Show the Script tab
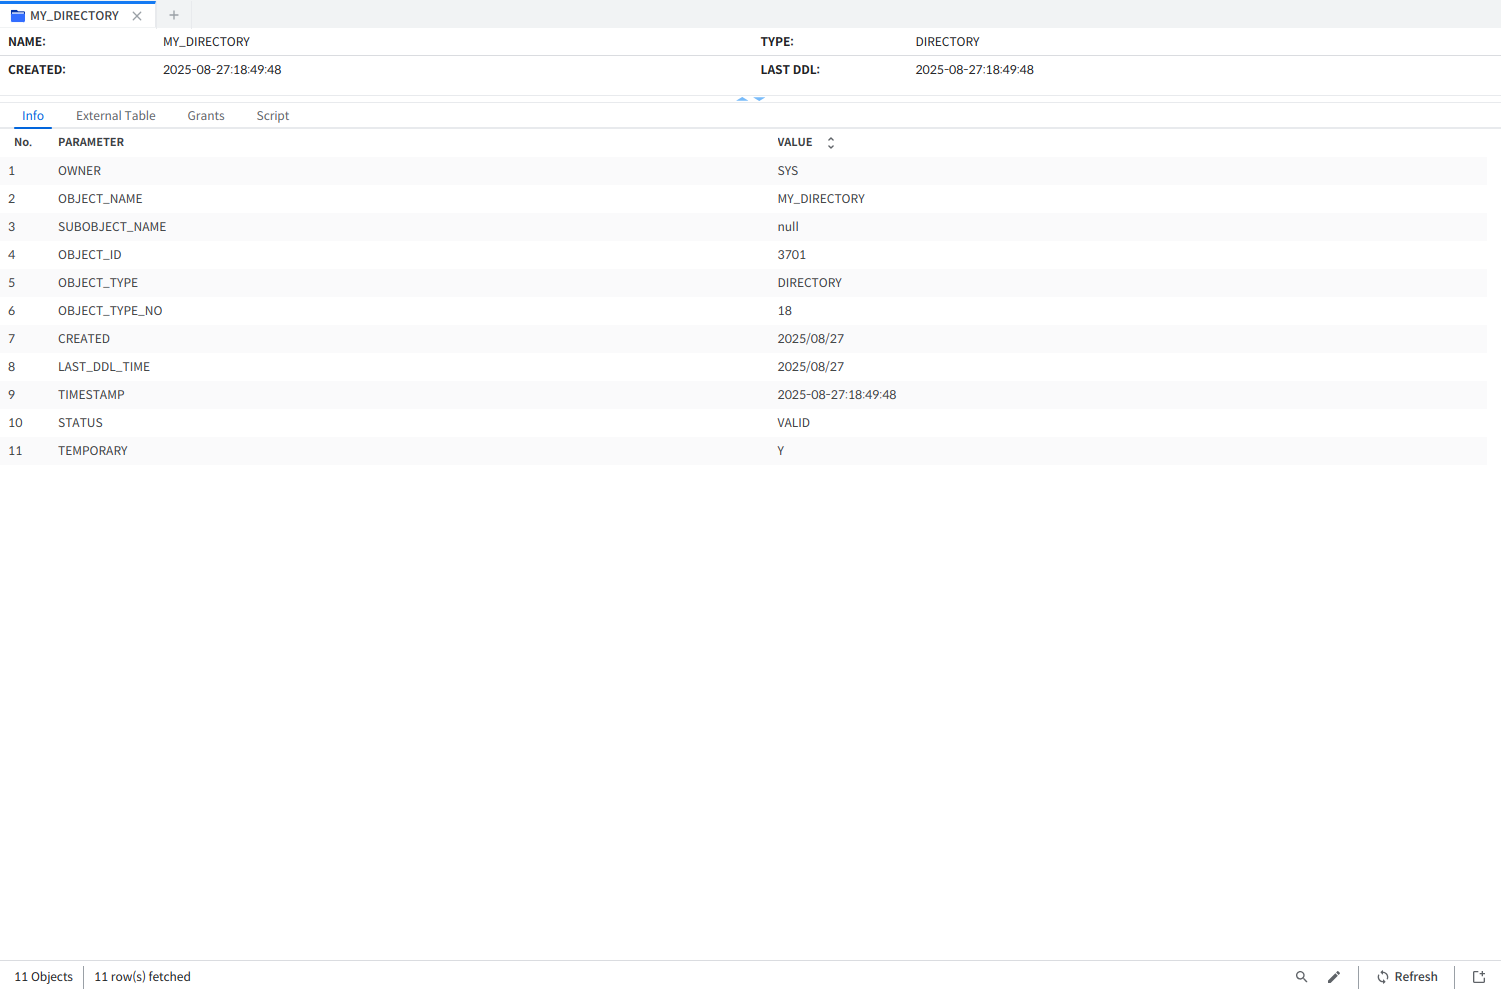 click(272, 116)
